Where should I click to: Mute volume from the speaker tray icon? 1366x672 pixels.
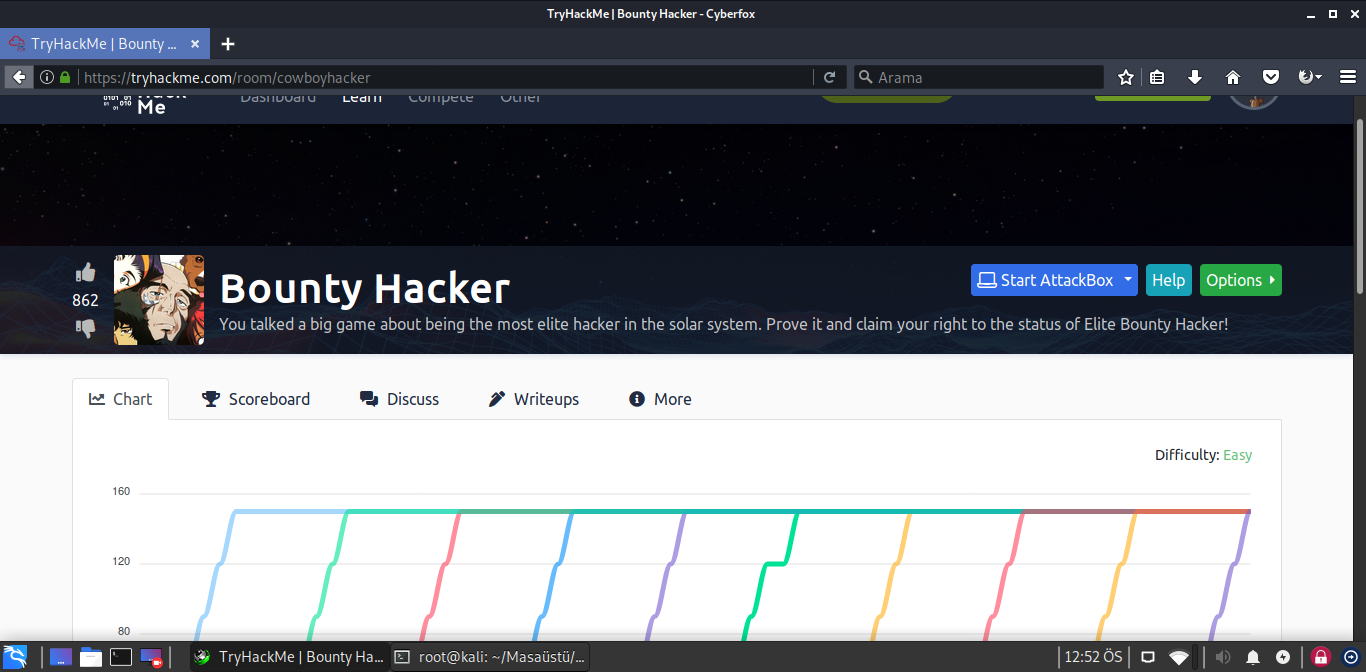point(1223,657)
